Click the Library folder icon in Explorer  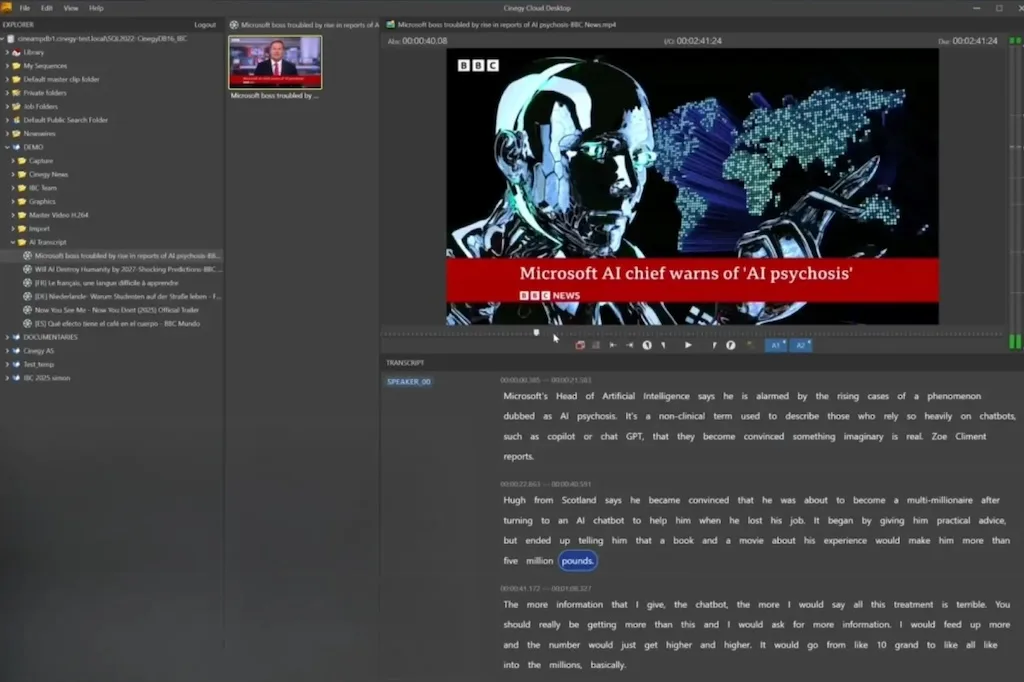tap(17, 52)
